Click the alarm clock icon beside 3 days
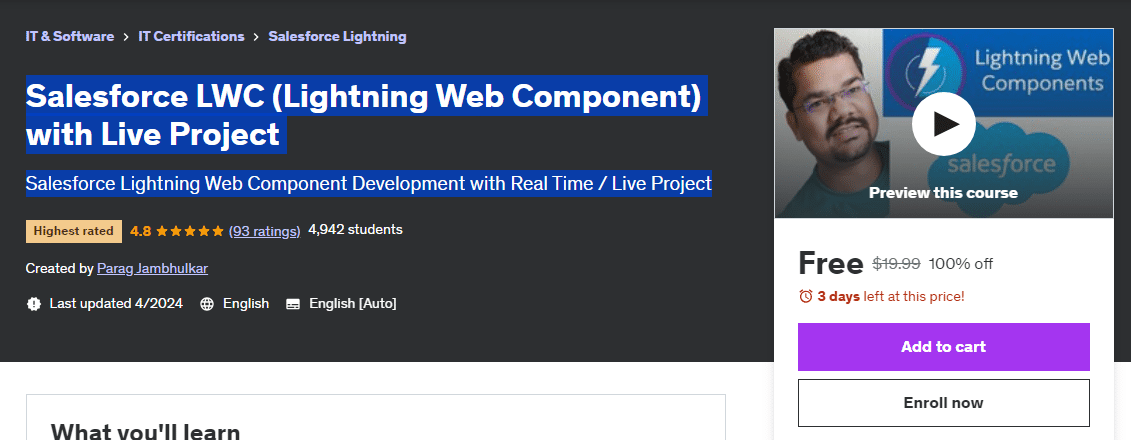The height and width of the screenshot is (440, 1131). point(806,296)
